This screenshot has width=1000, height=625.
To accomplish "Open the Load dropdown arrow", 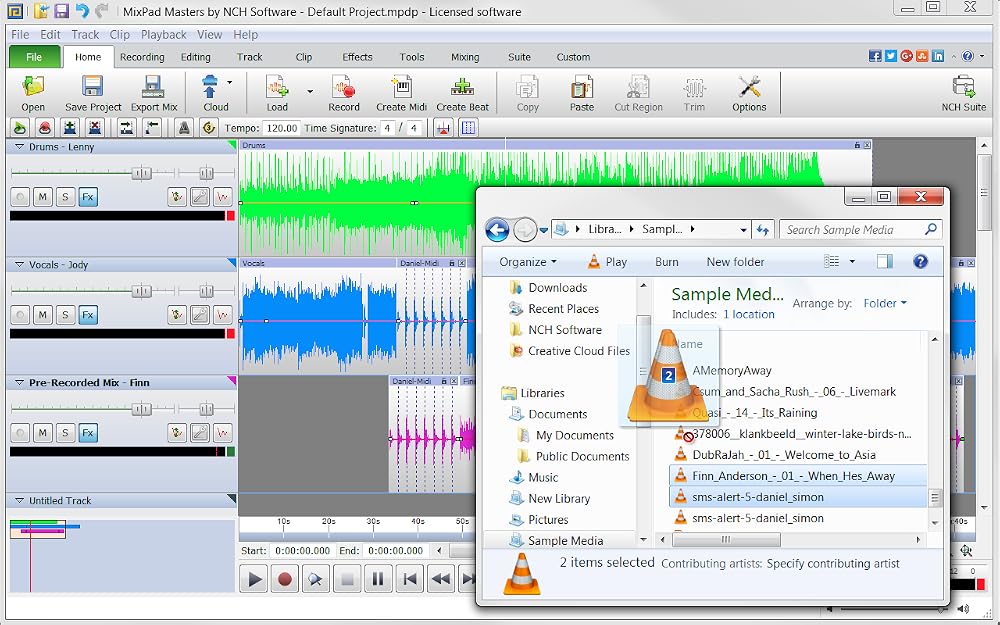I will point(310,92).
